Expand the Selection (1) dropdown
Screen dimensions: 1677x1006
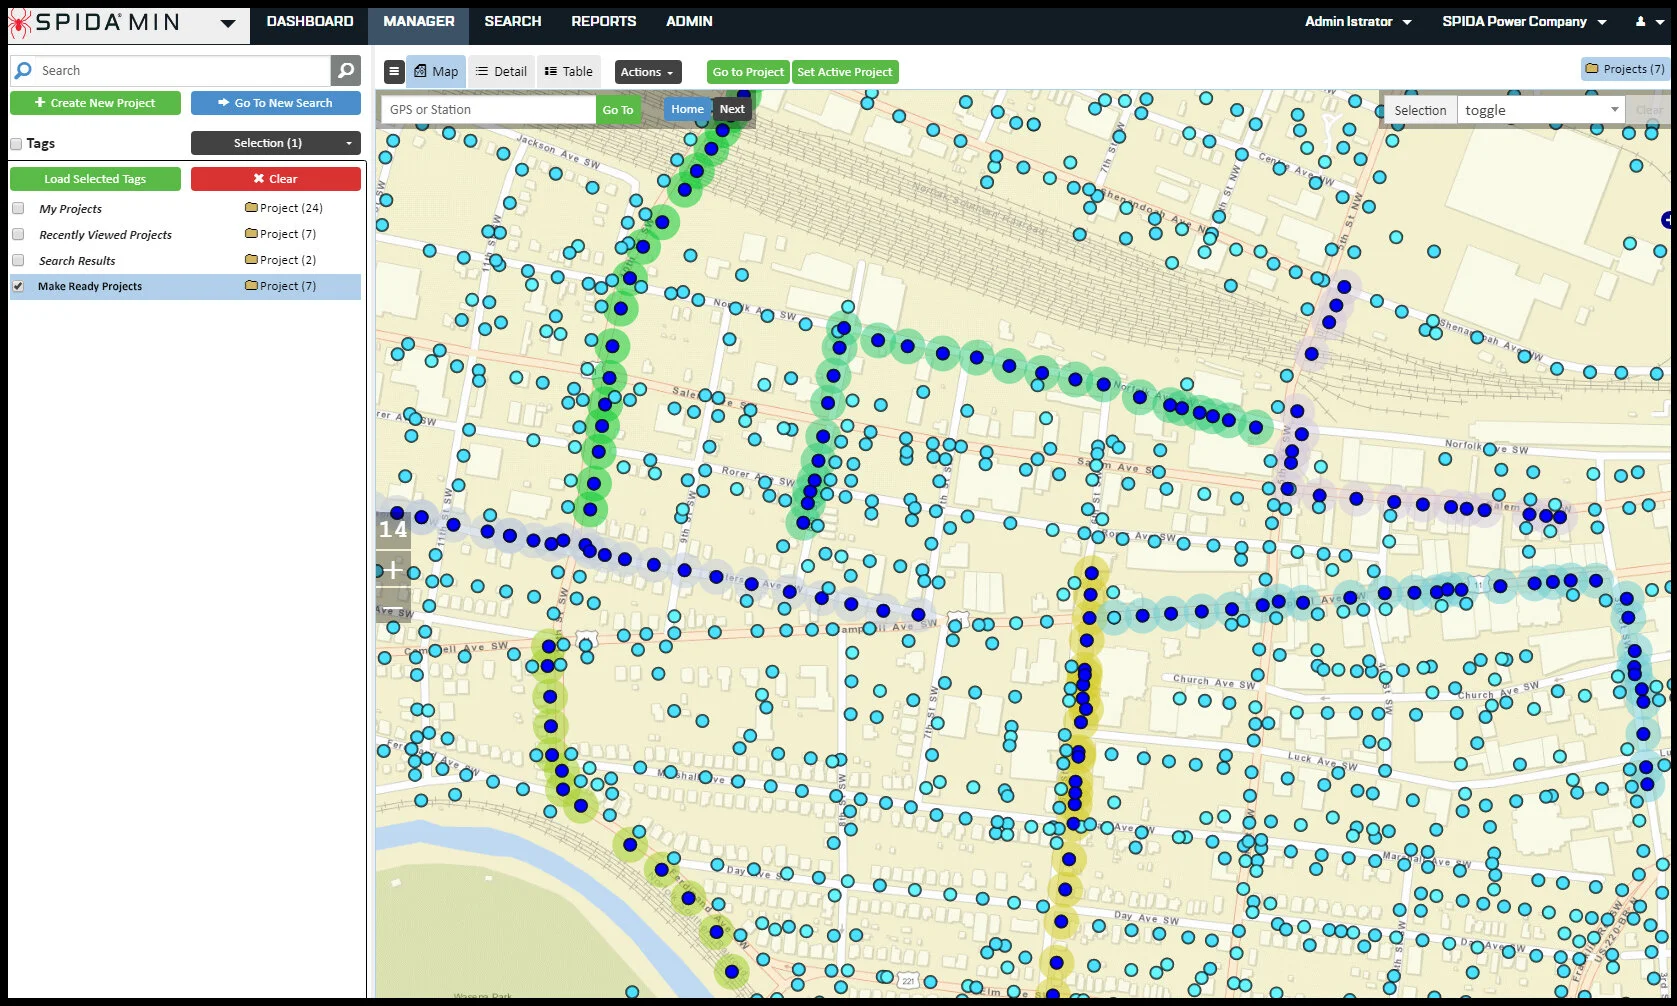point(276,143)
